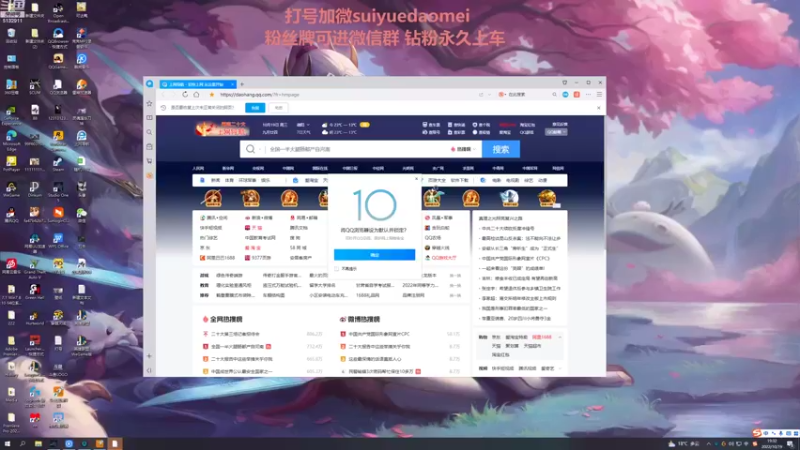Viewport: 800px width, 450px height.
Task: Expand the shopping links row chevron
Action: click(560, 337)
